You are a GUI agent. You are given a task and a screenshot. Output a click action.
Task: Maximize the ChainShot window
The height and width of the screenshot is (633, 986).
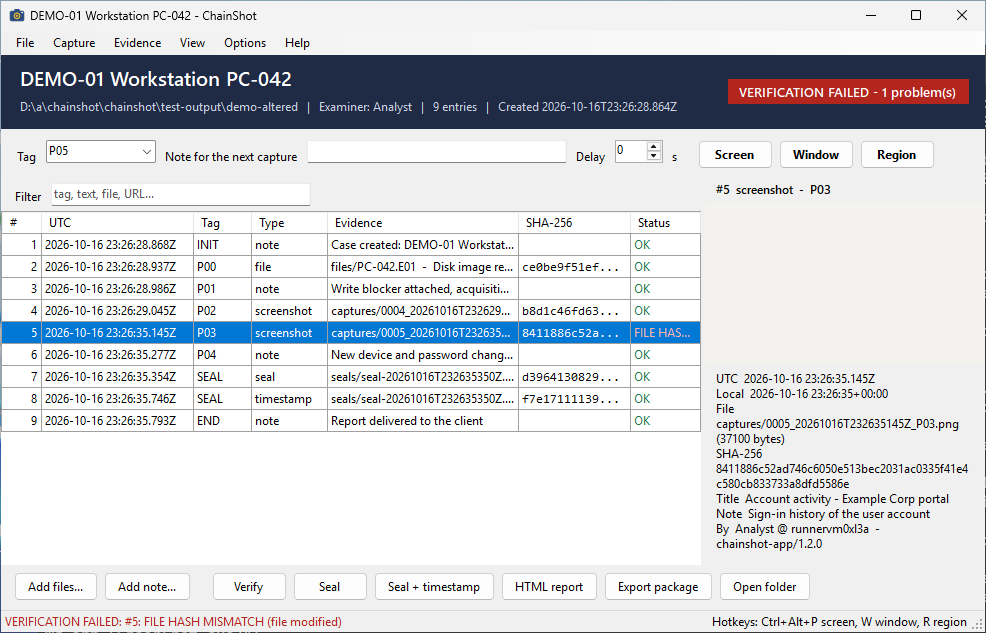pyautogui.click(x=916, y=15)
